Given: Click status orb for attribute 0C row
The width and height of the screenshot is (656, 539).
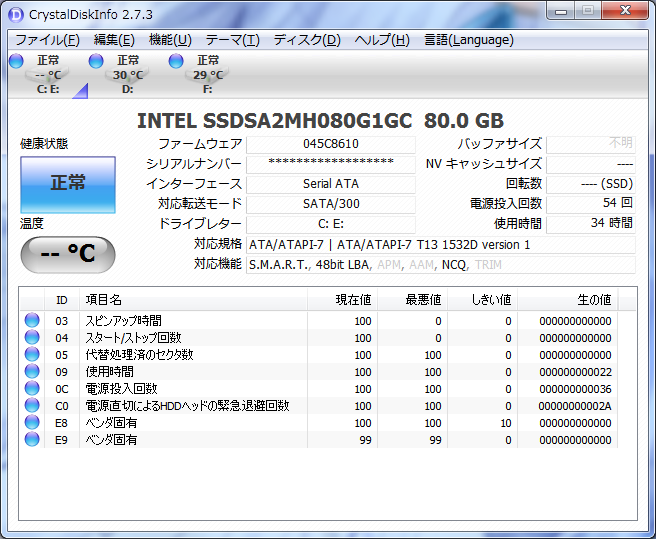Looking at the screenshot, I should (32, 388).
